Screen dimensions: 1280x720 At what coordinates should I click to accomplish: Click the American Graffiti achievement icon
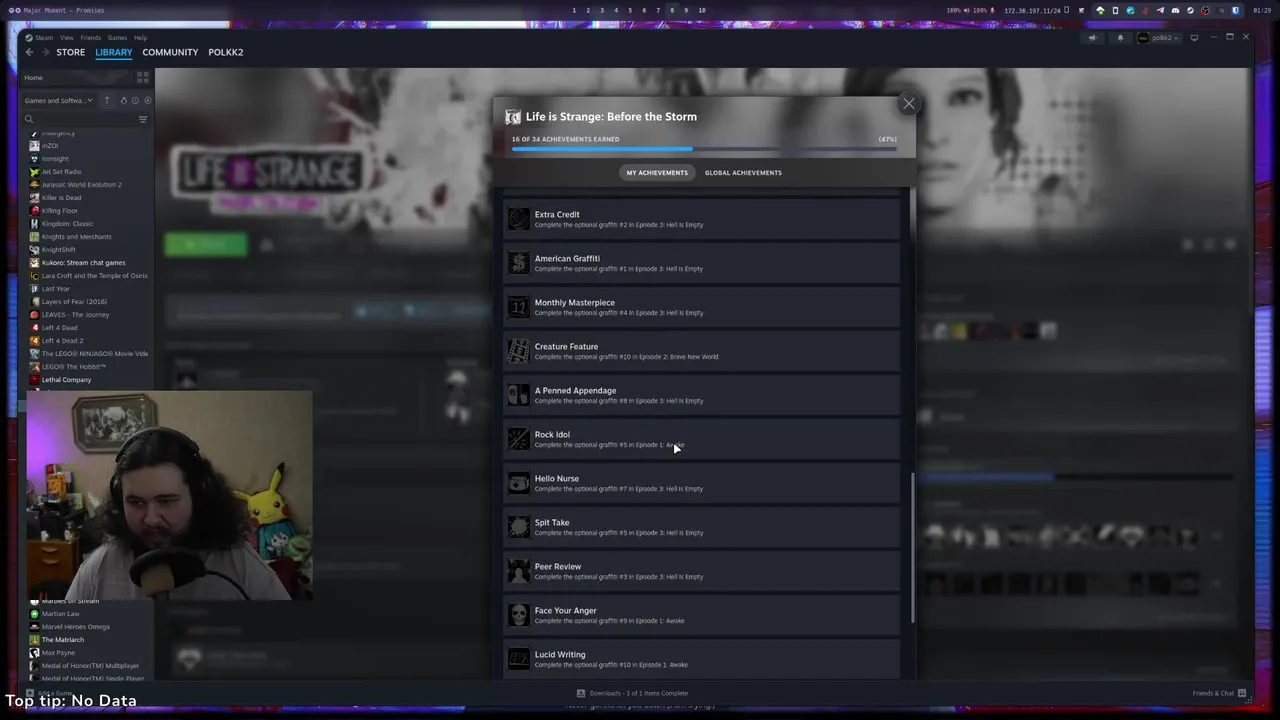518,263
